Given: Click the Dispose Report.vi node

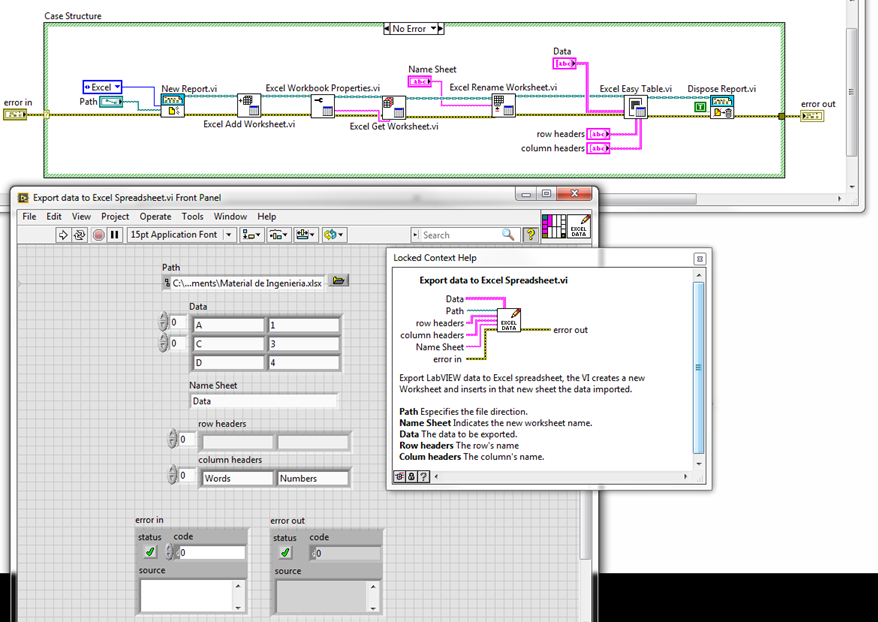Looking at the screenshot, I should [722, 106].
